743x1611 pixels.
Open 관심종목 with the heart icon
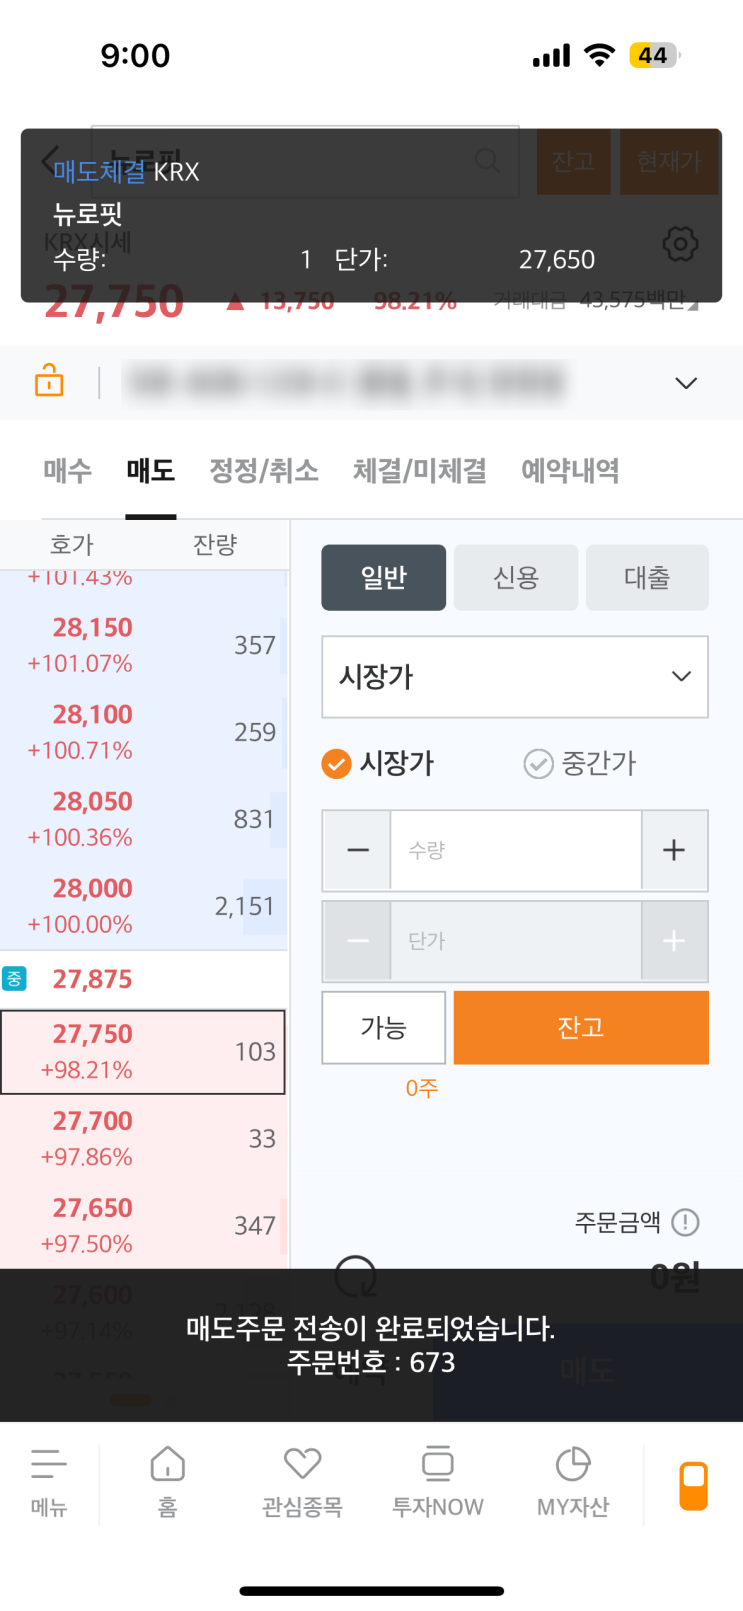301,1480
